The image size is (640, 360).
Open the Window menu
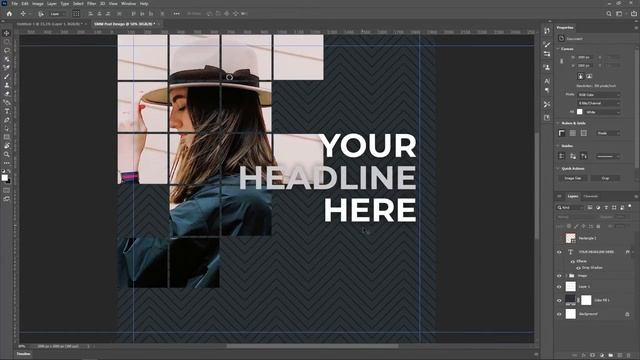click(128, 4)
